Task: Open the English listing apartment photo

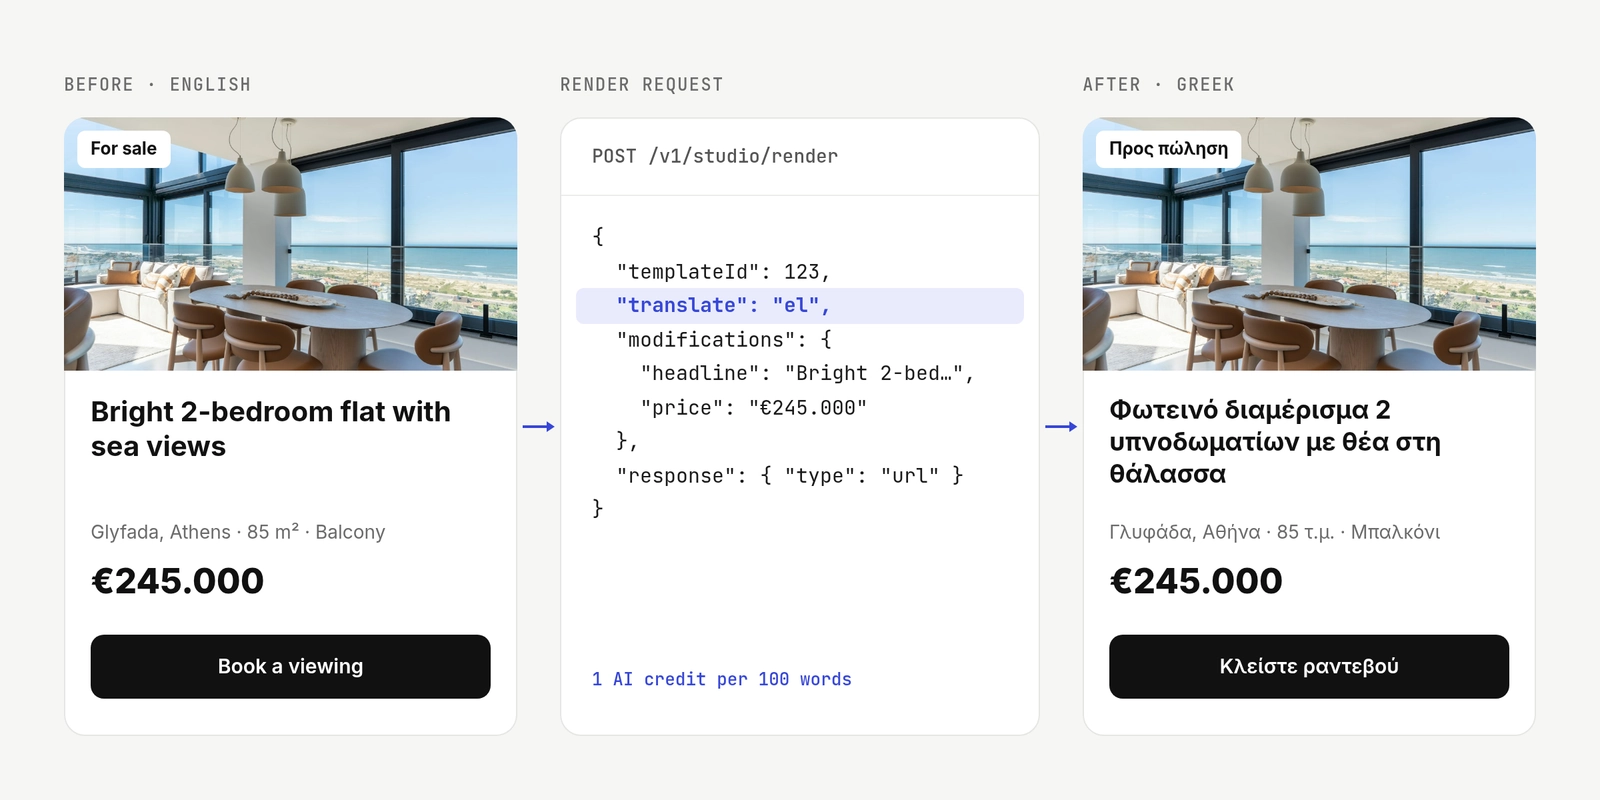Action: [x=290, y=244]
